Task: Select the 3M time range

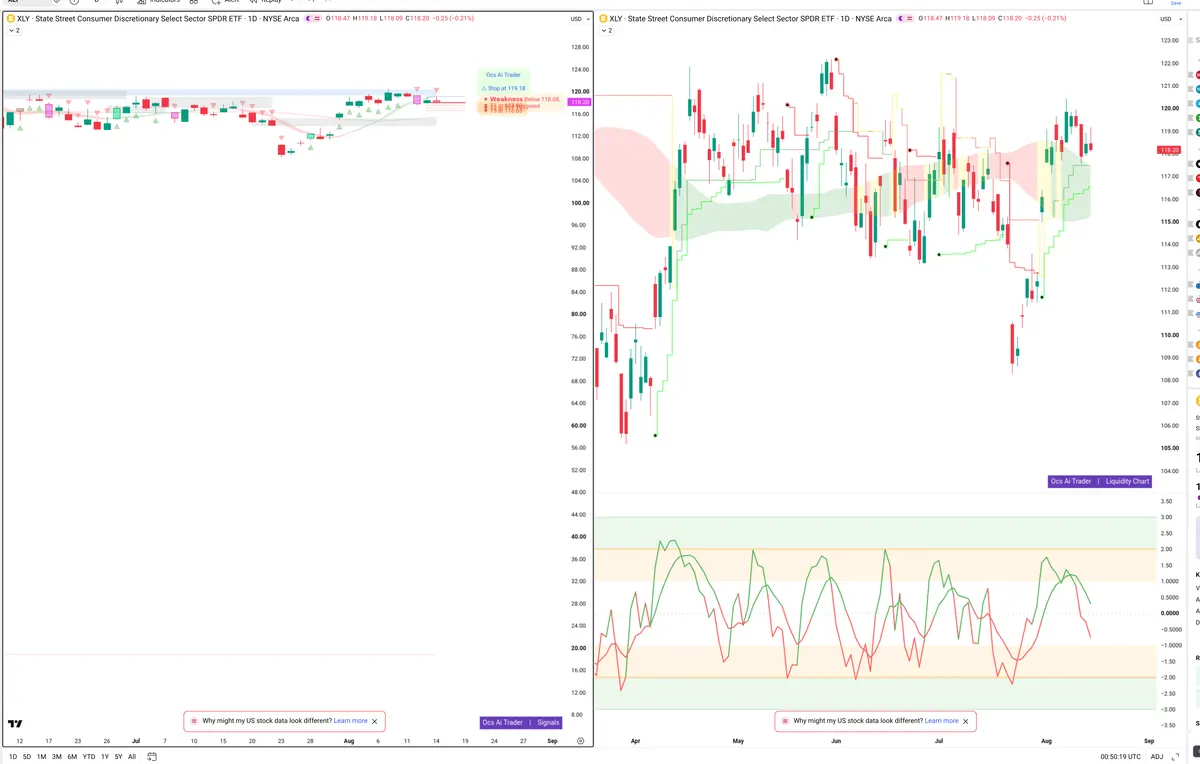Action: tap(57, 757)
